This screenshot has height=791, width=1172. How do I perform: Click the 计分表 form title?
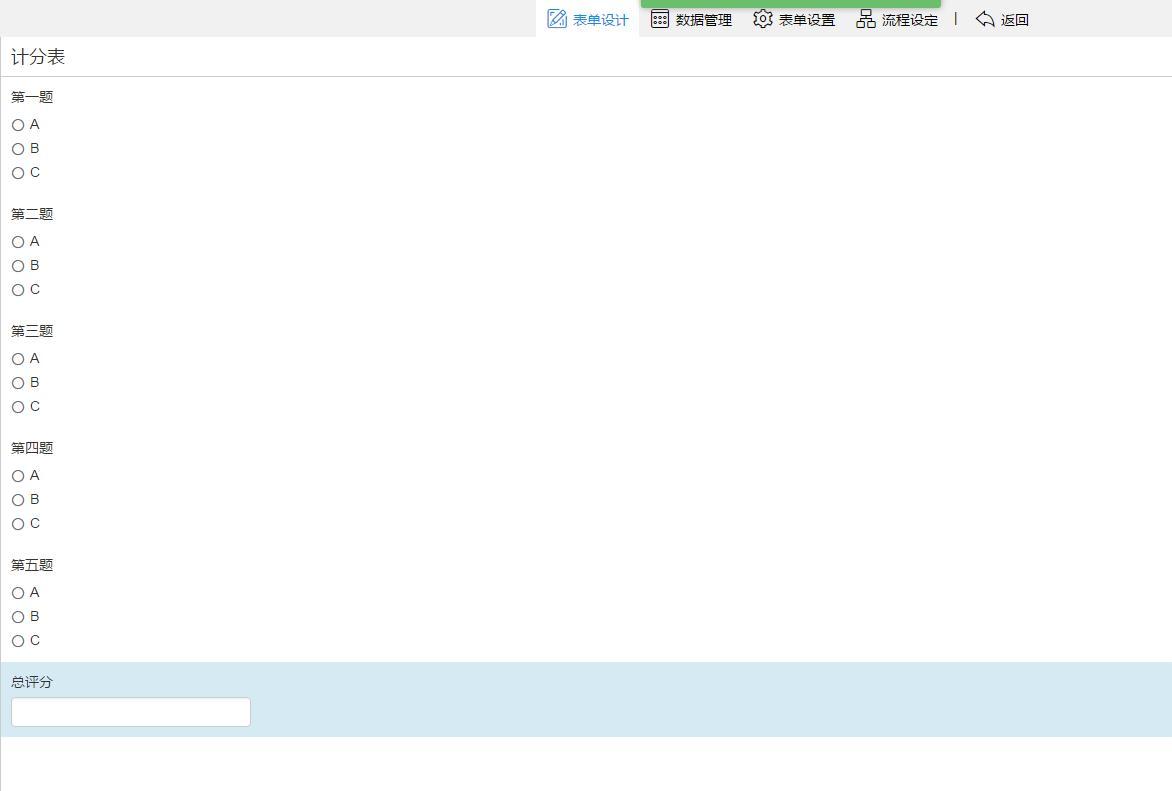point(38,57)
